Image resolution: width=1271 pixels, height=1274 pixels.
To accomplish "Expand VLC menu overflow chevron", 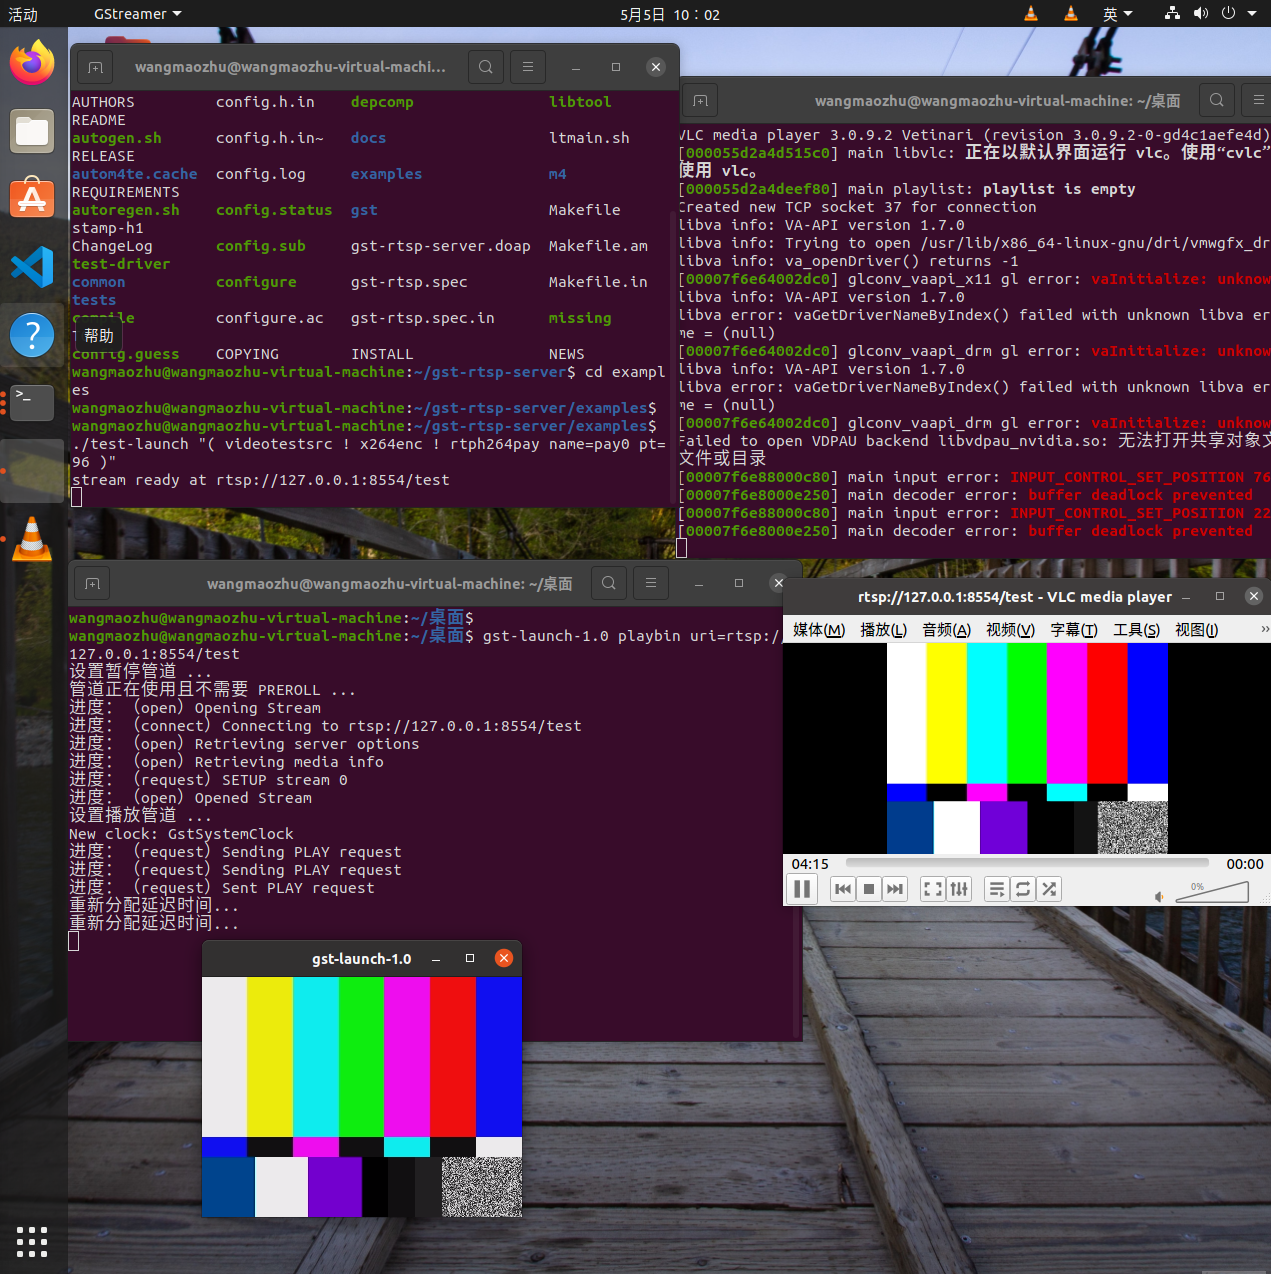I will pyautogui.click(x=1264, y=630).
